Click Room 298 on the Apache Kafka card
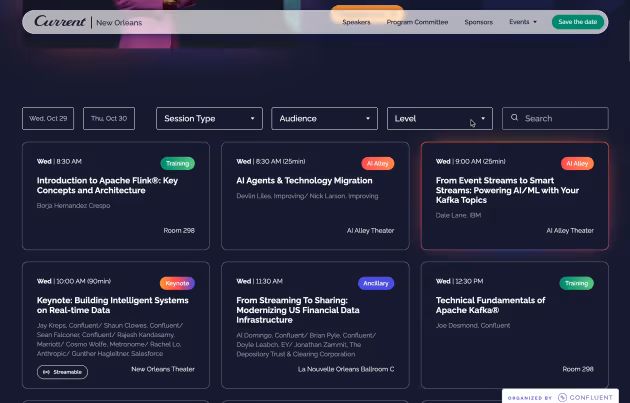The width and height of the screenshot is (630, 403). point(578,369)
